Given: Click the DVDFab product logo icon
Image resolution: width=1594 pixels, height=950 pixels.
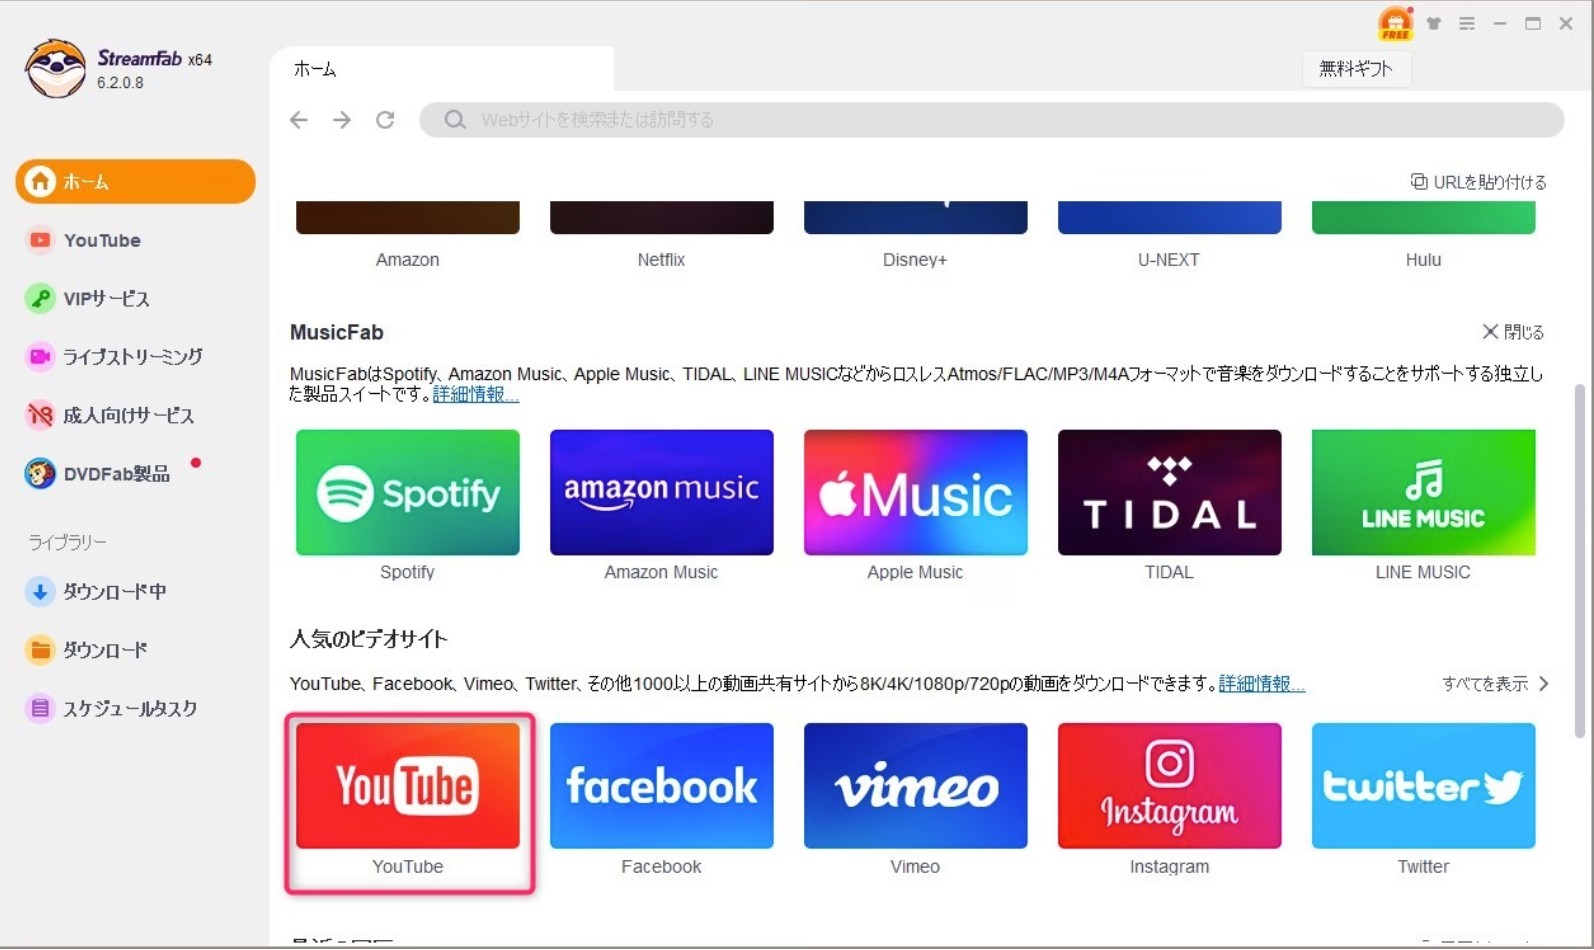Looking at the screenshot, I should 40,473.
